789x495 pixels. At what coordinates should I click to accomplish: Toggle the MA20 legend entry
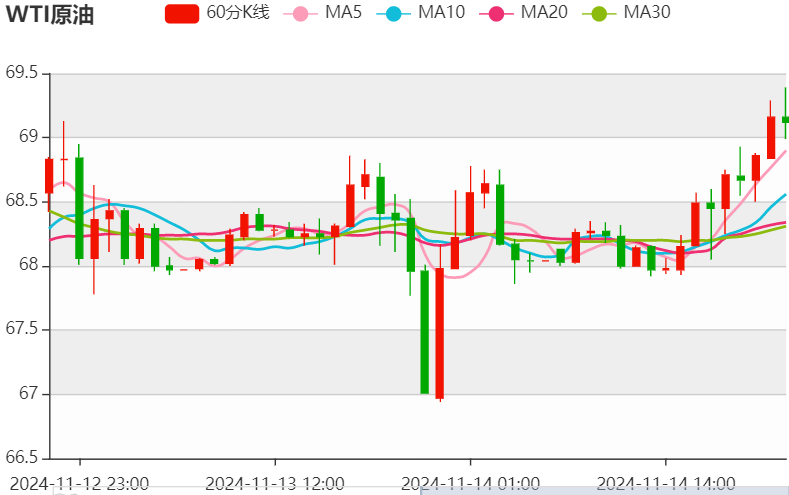tap(523, 13)
